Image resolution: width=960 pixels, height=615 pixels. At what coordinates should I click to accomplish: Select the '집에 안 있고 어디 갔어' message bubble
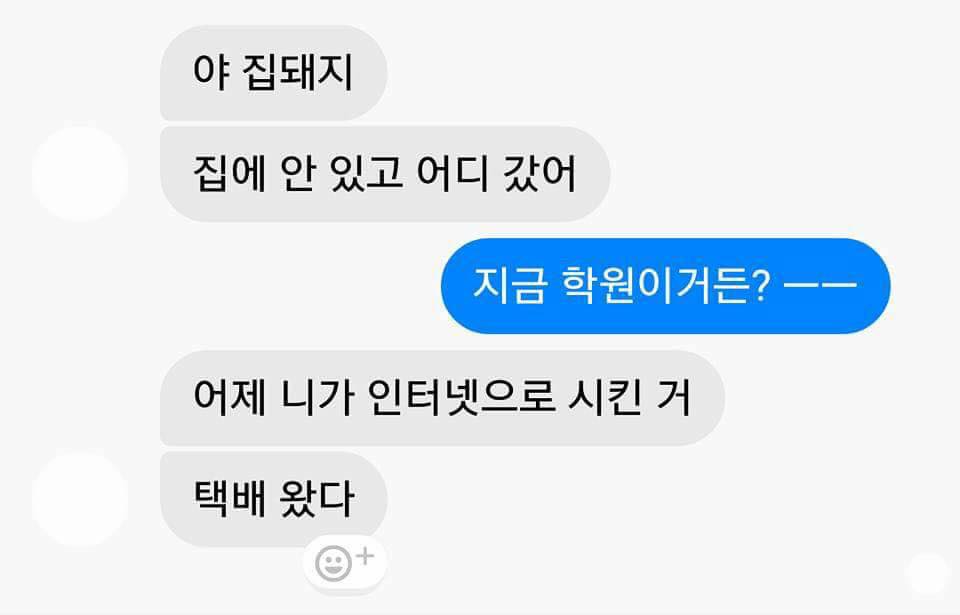385,174
